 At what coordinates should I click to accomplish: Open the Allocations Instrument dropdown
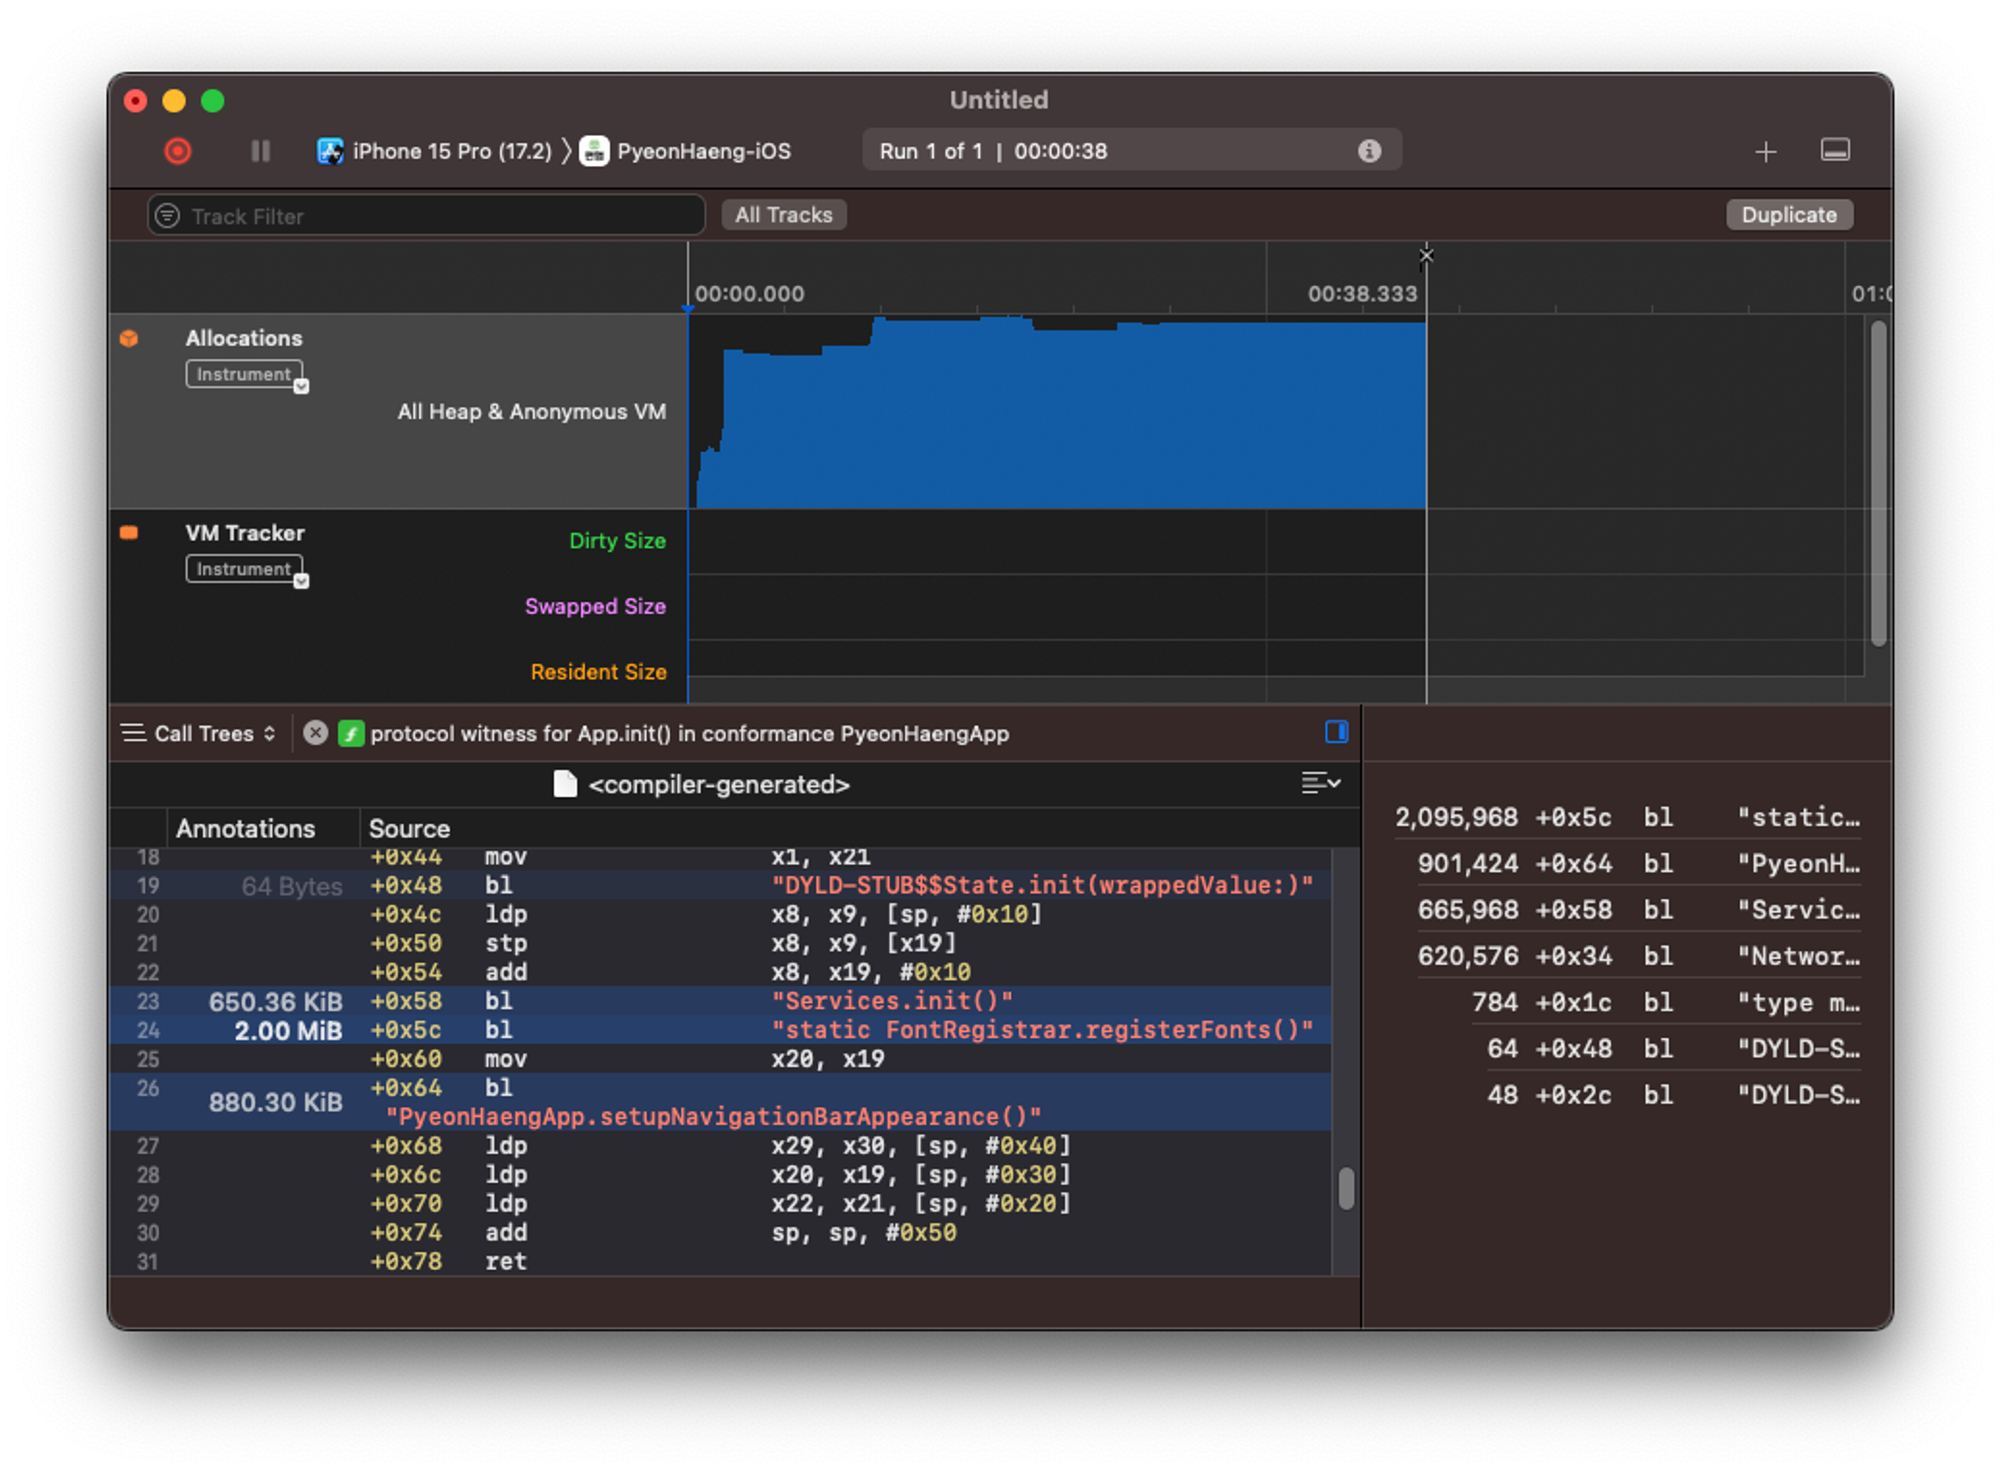[246, 375]
